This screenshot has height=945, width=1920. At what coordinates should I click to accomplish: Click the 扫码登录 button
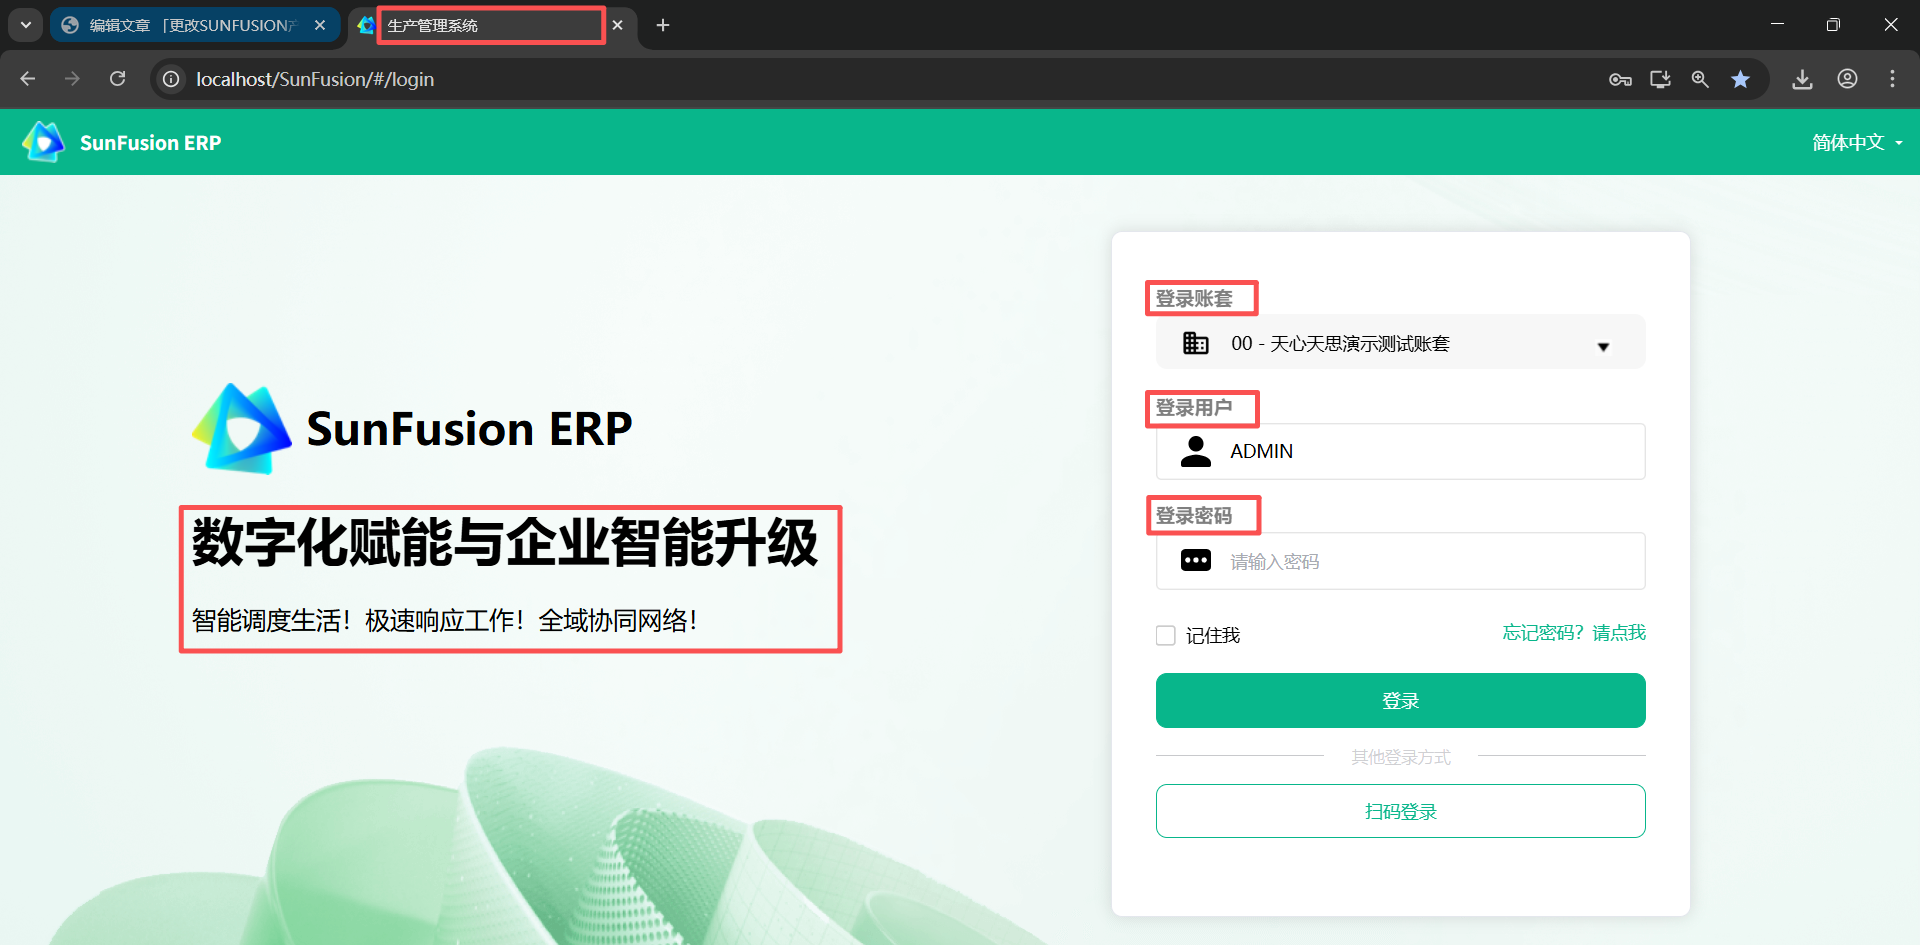[1400, 811]
